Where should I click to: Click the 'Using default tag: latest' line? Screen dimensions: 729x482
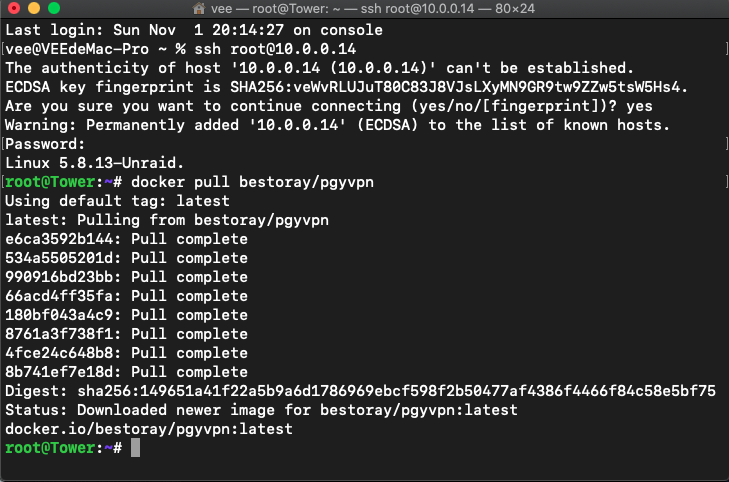tap(117, 201)
